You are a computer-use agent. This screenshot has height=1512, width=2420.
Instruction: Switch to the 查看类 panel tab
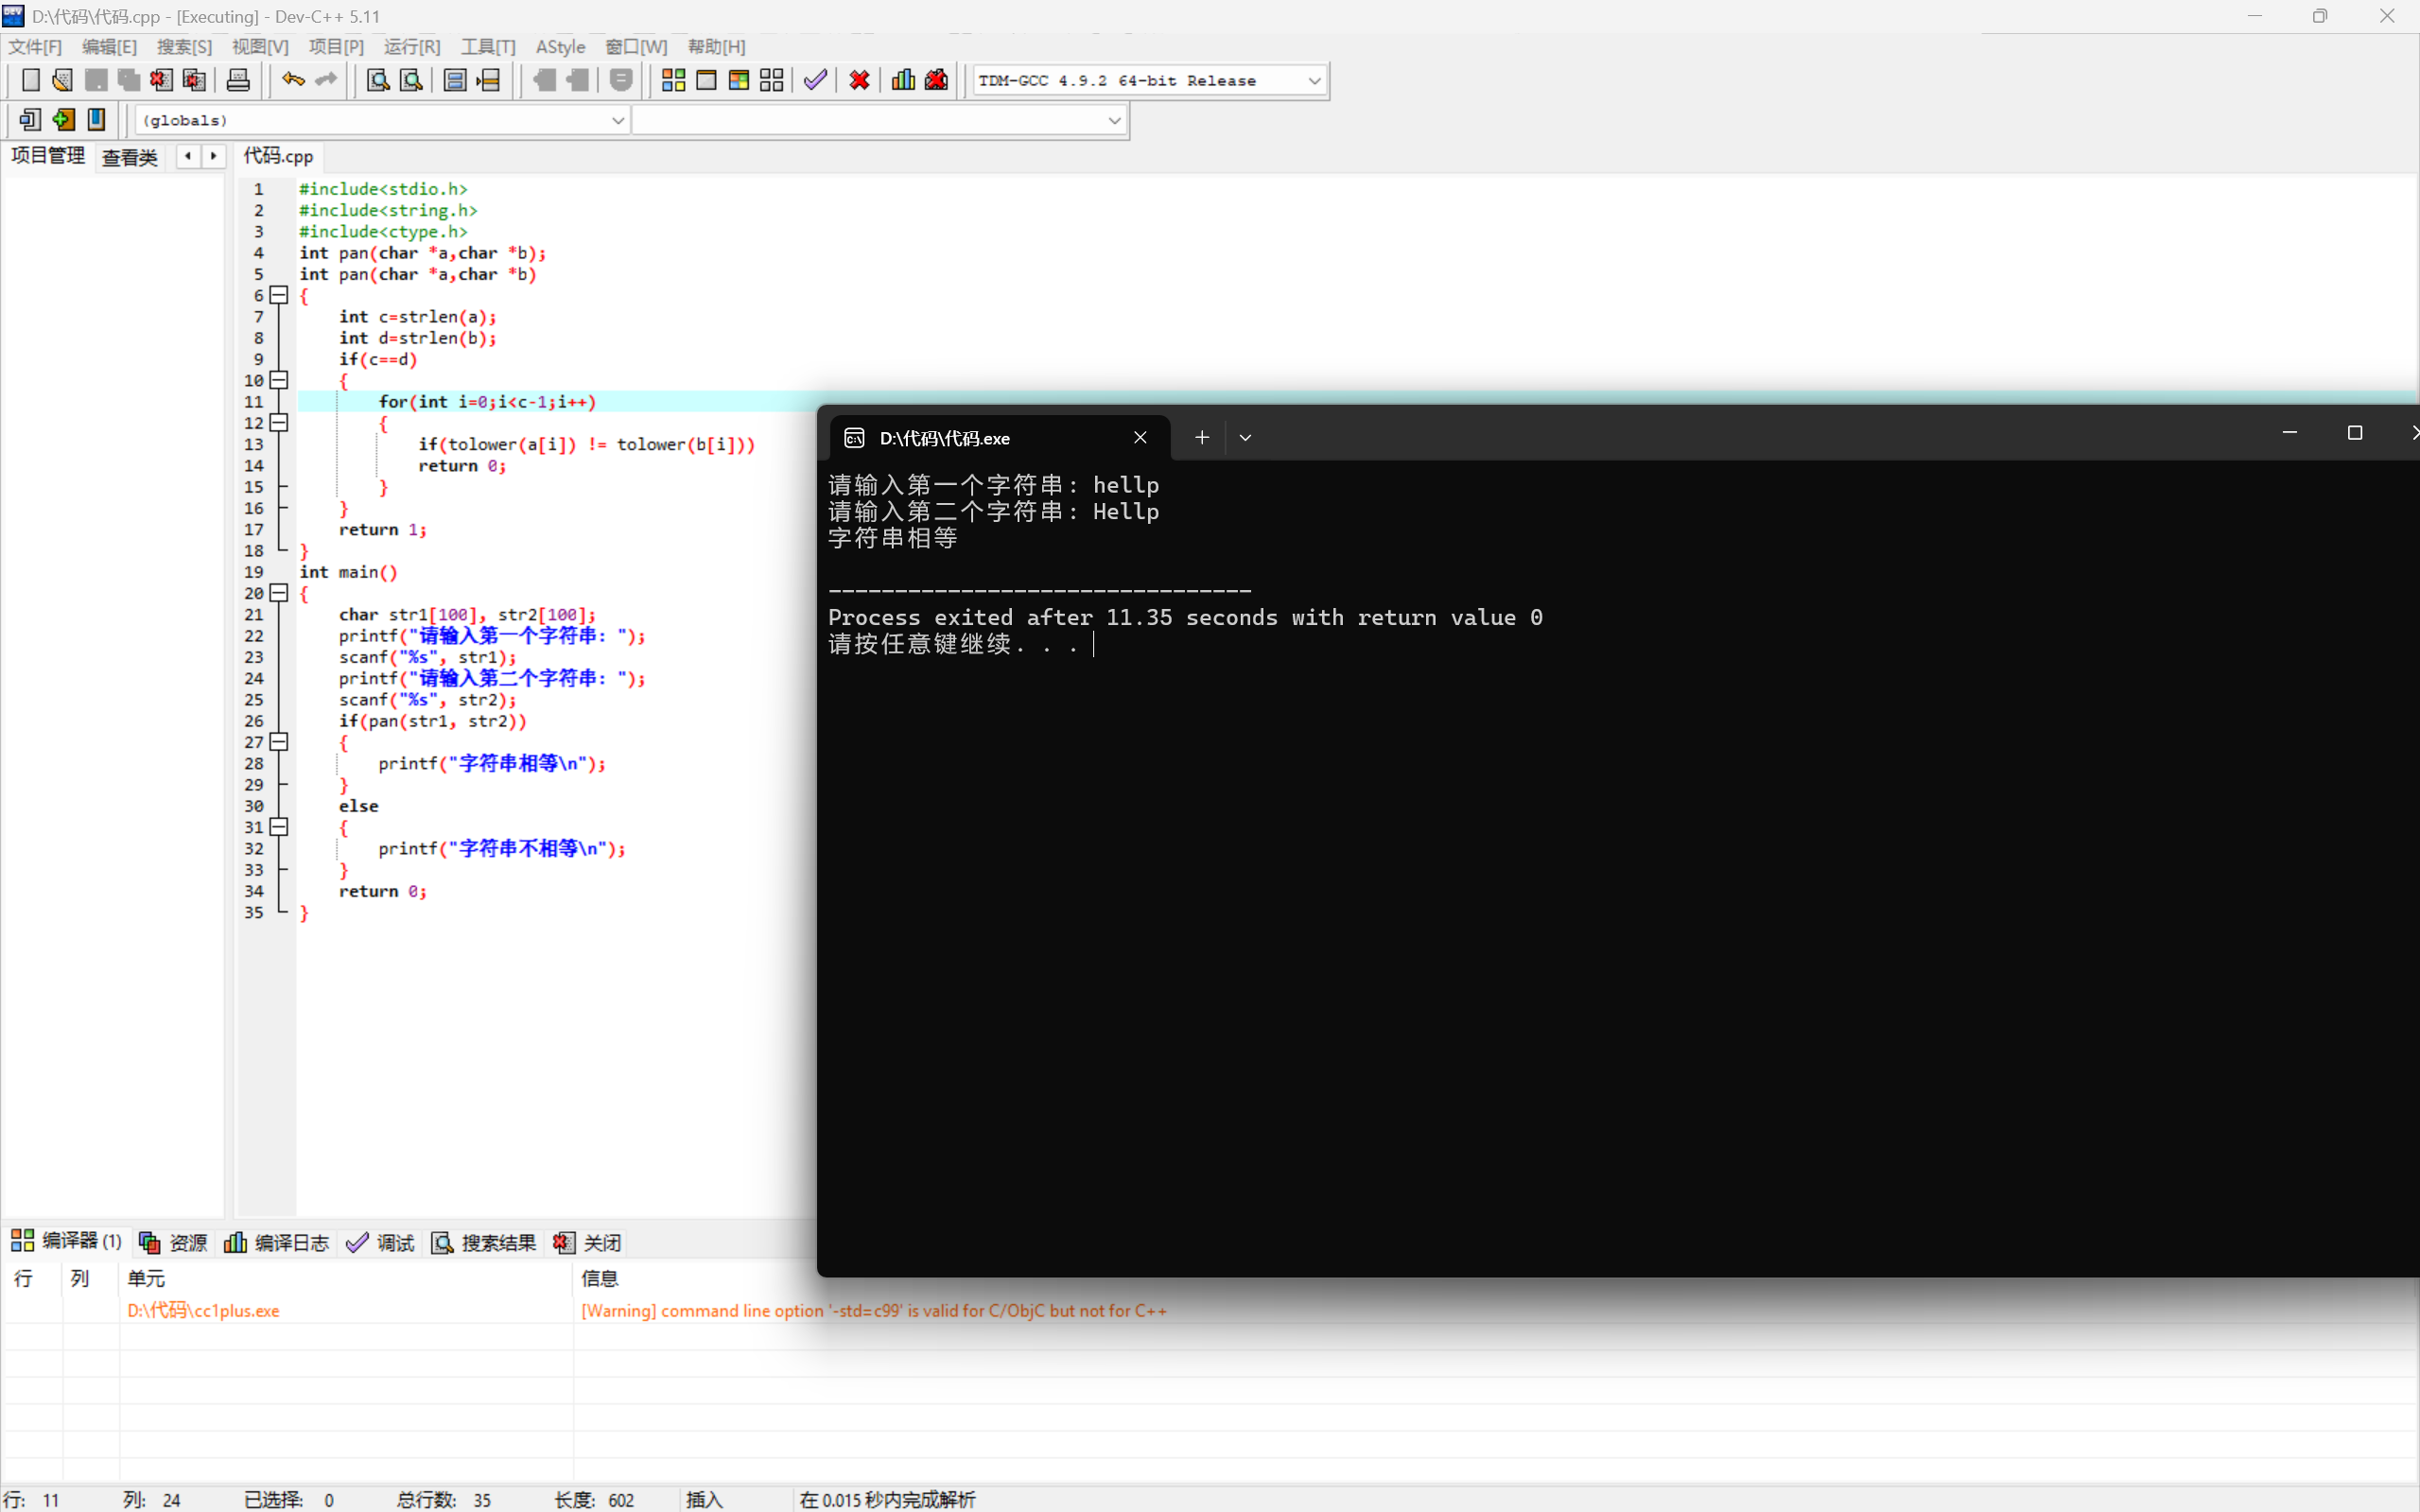tap(130, 157)
